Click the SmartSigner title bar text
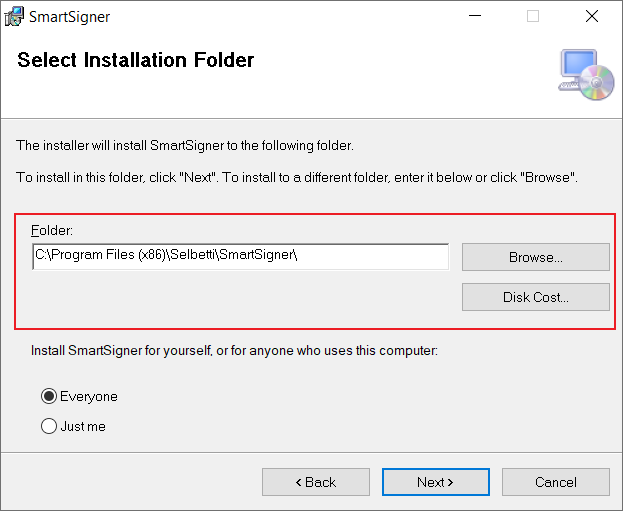 tap(70, 17)
